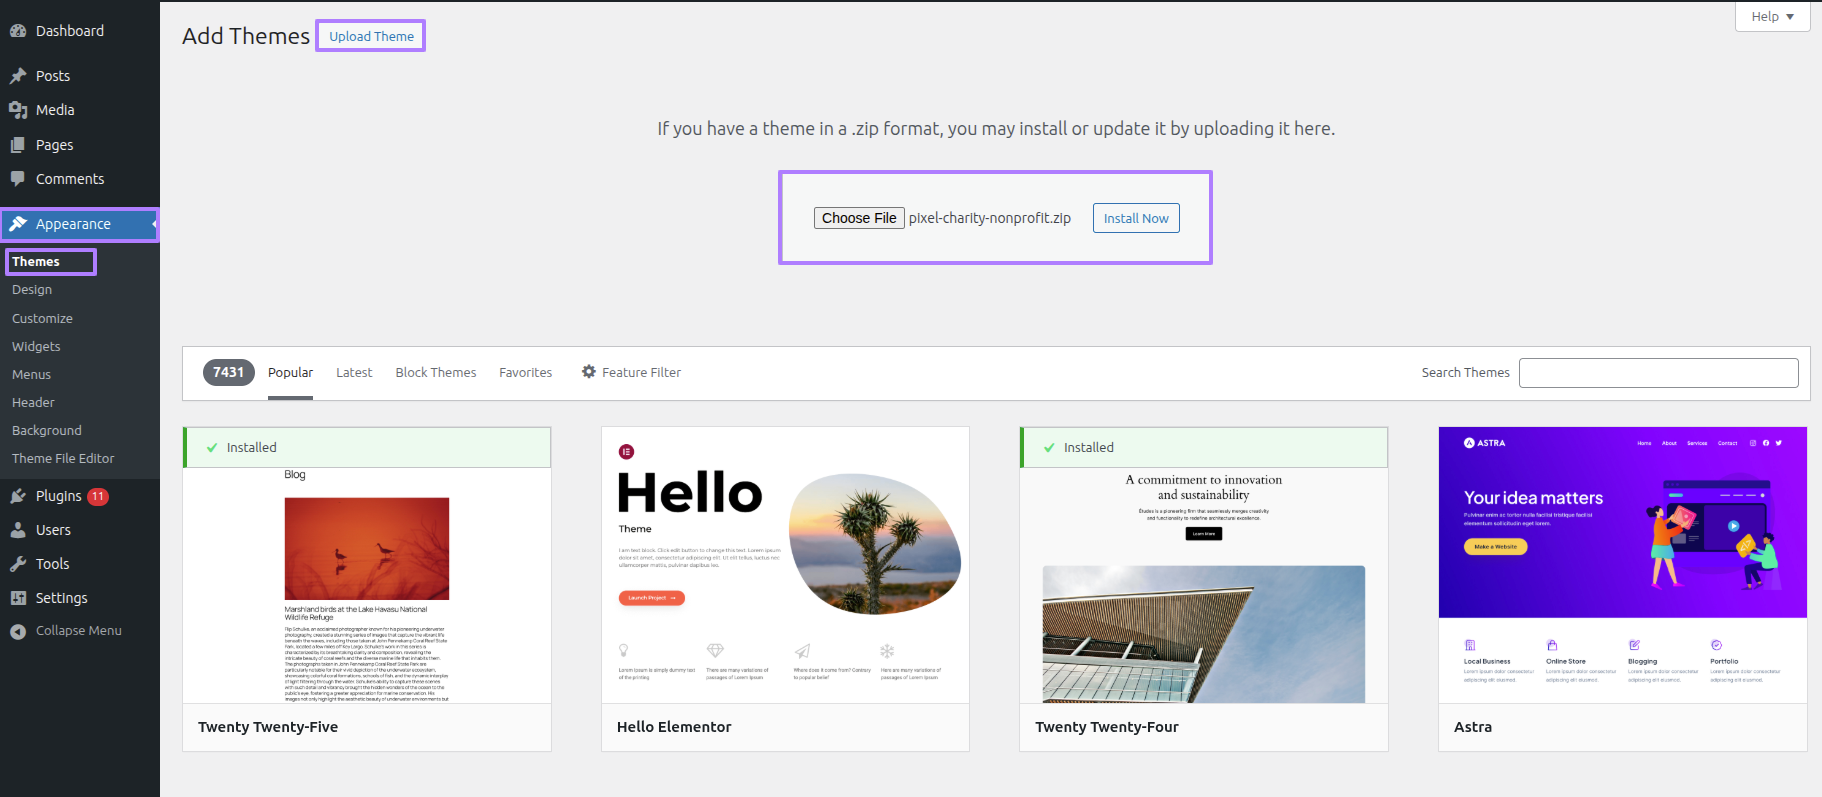Open the Header submenu item
The height and width of the screenshot is (797, 1822).
[x=33, y=403]
